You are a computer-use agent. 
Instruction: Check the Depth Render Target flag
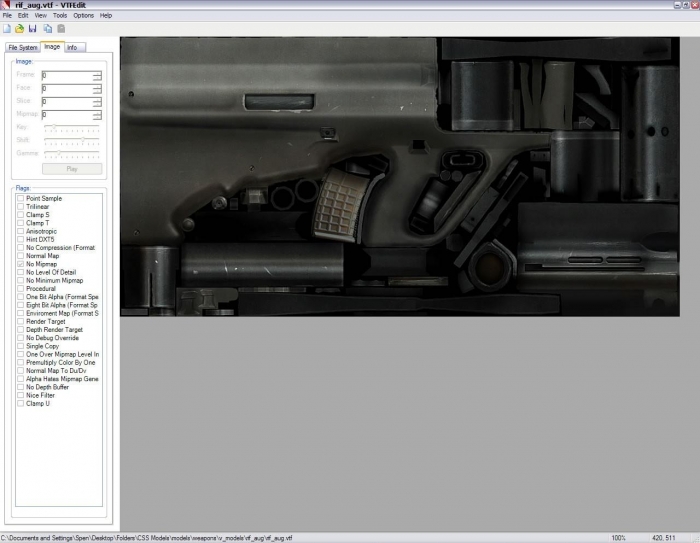pyautogui.click(x=21, y=330)
